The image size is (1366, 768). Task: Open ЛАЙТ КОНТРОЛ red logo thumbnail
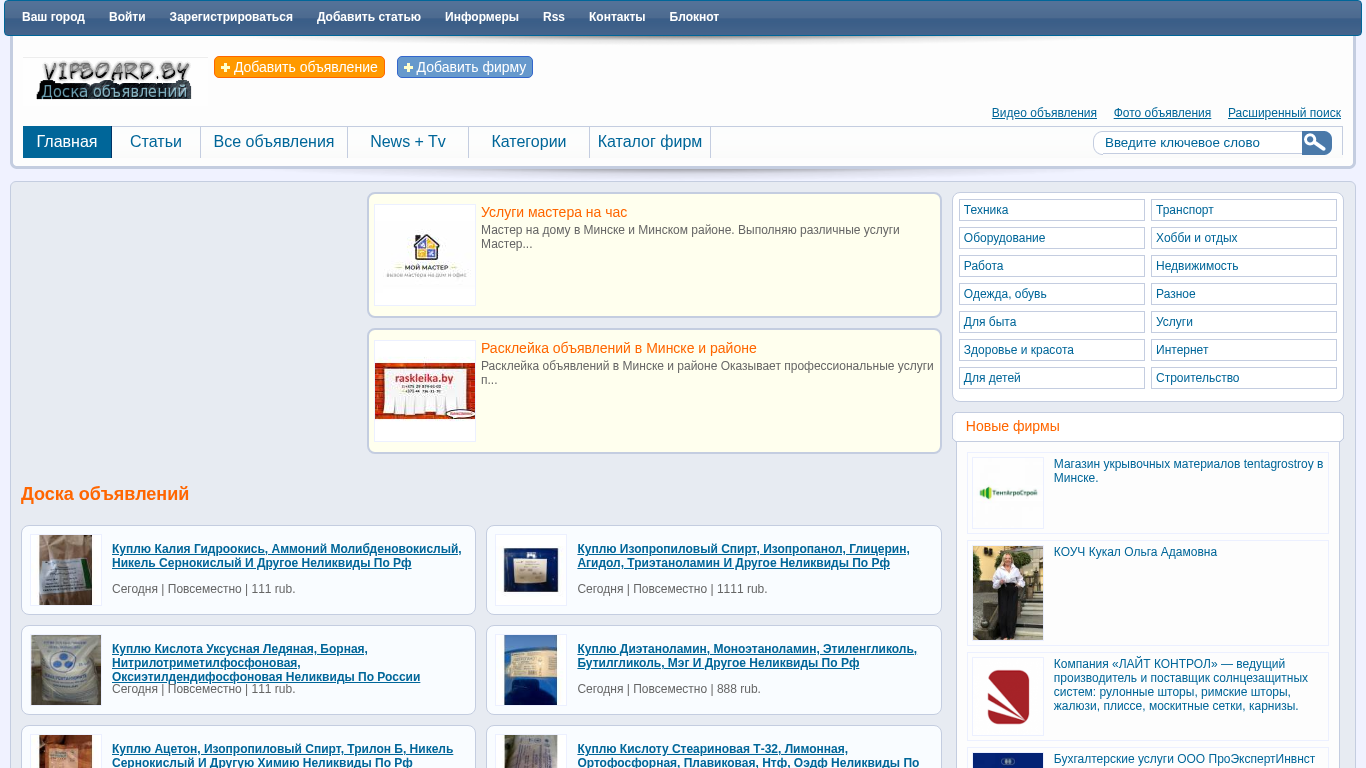pyautogui.click(x=1008, y=697)
